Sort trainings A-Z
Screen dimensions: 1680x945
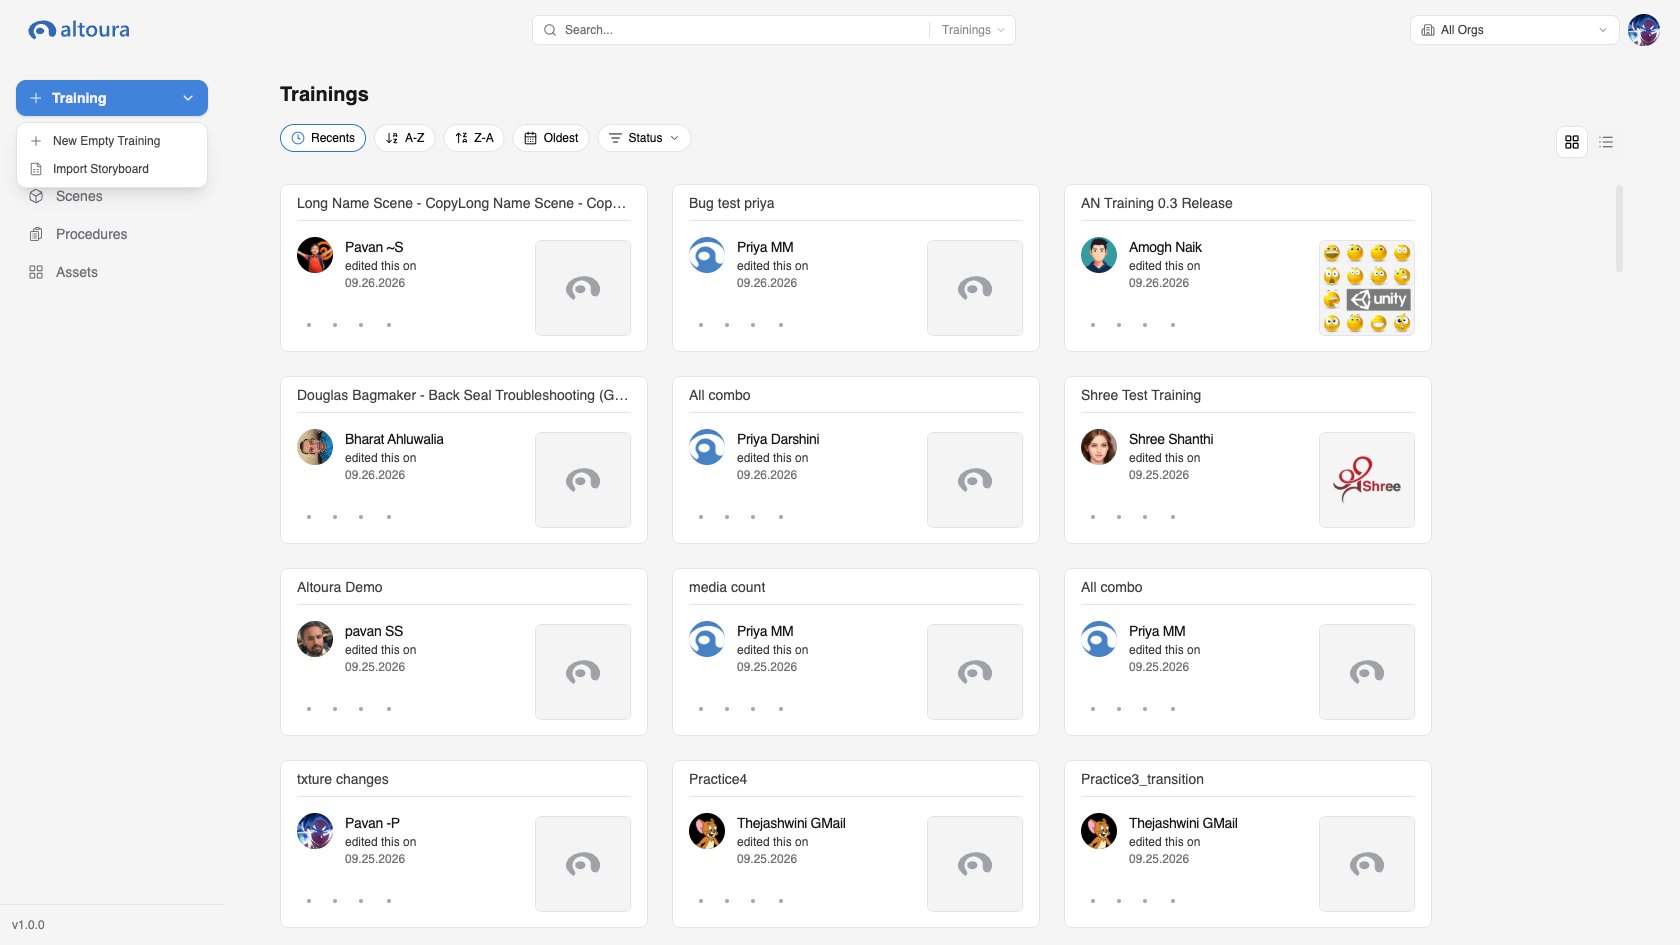405,138
